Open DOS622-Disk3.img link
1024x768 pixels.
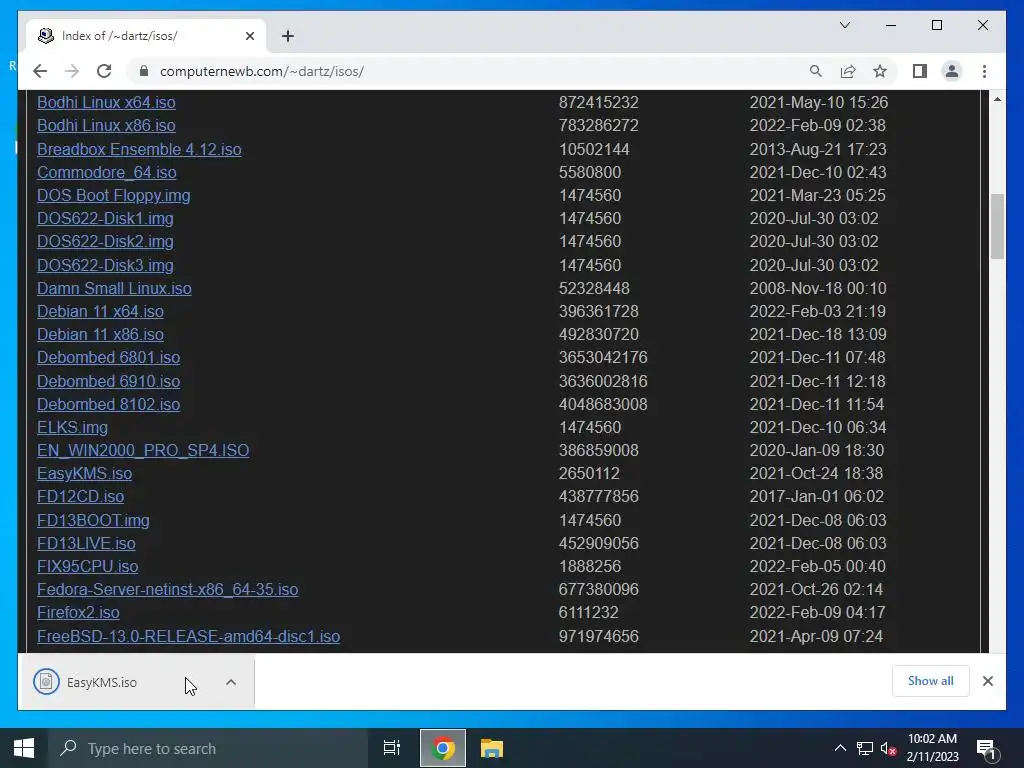[x=105, y=265]
